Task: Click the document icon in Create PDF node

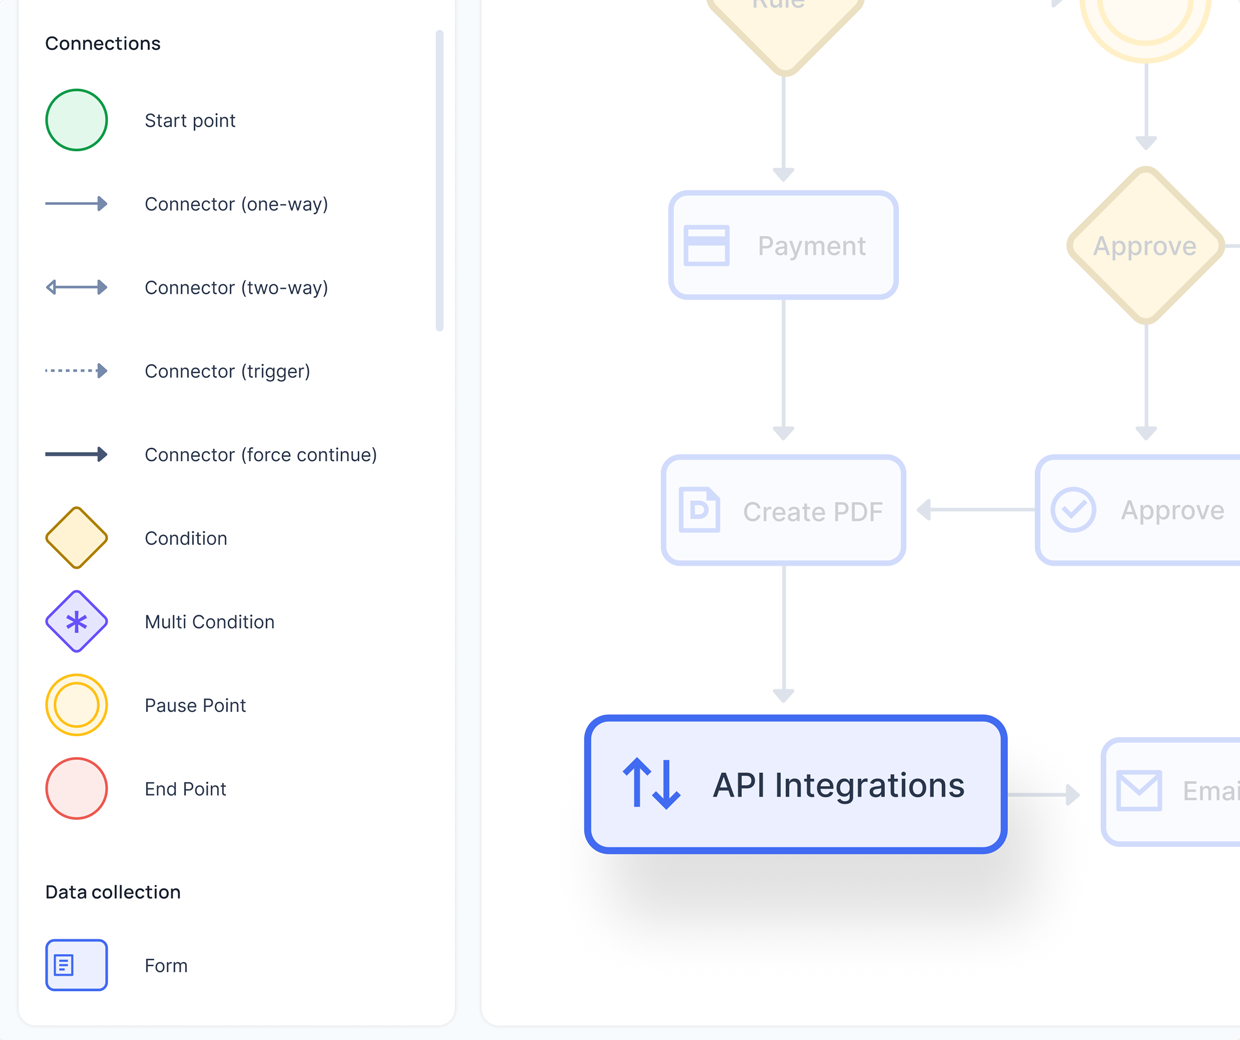Action: point(700,510)
